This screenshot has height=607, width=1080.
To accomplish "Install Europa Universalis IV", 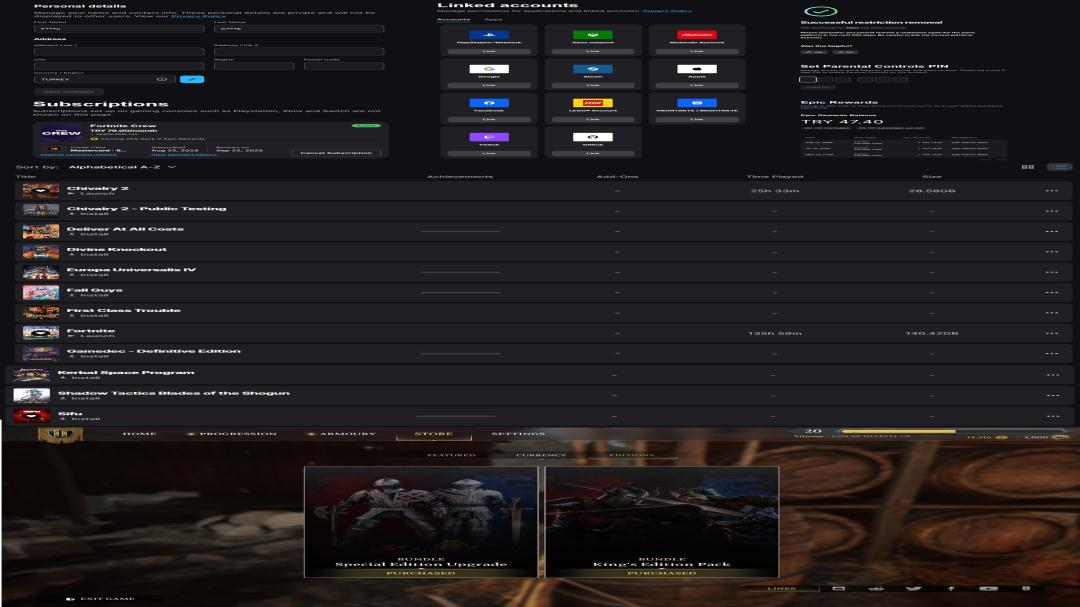I will pos(88,275).
